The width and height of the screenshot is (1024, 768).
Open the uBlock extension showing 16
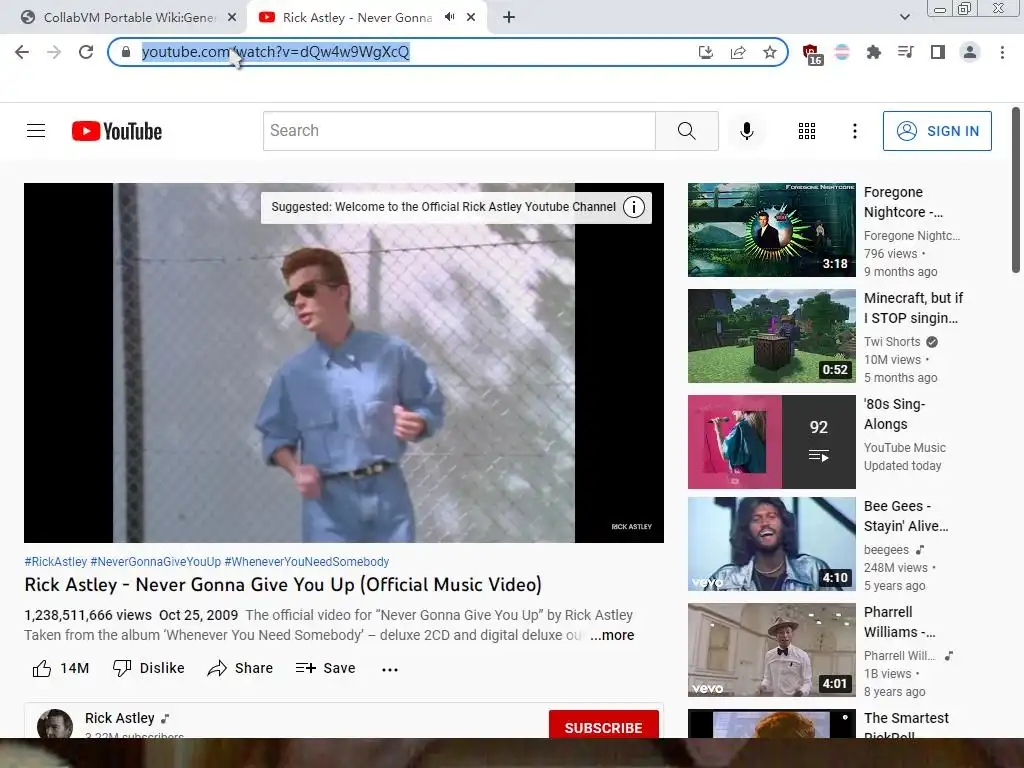tap(812, 54)
